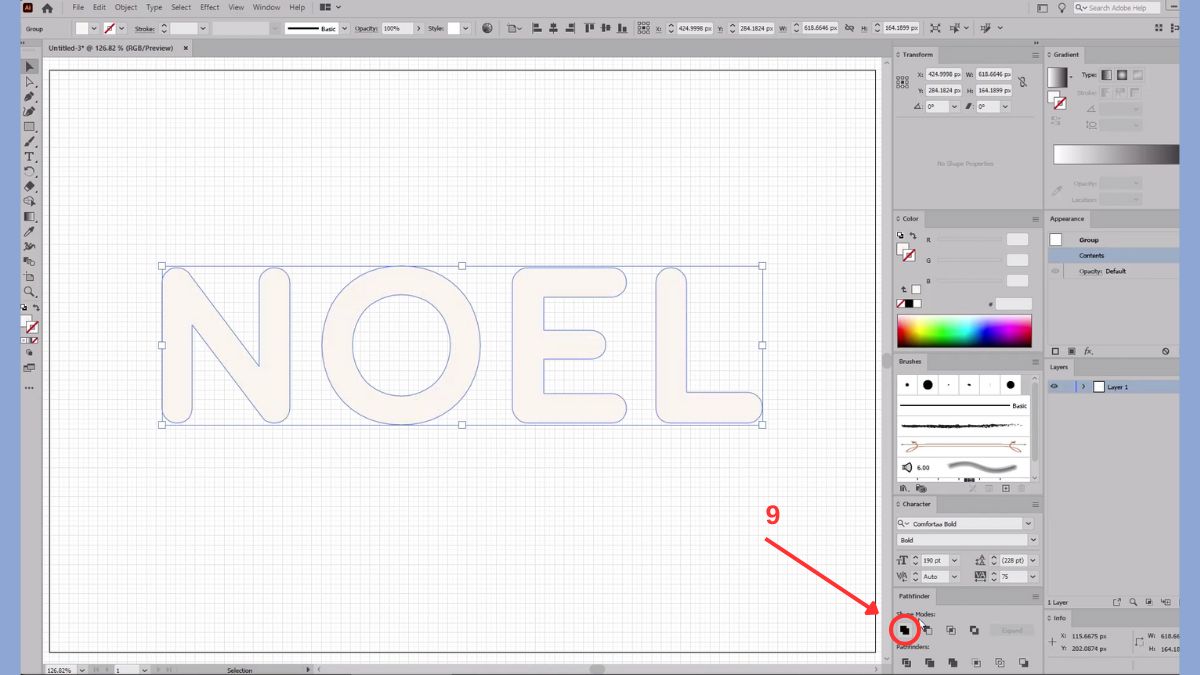The image size is (1200, 675).
Task: Open the Style dropdown in control bar
Action: pyautogui.click(x=466, y=29)
